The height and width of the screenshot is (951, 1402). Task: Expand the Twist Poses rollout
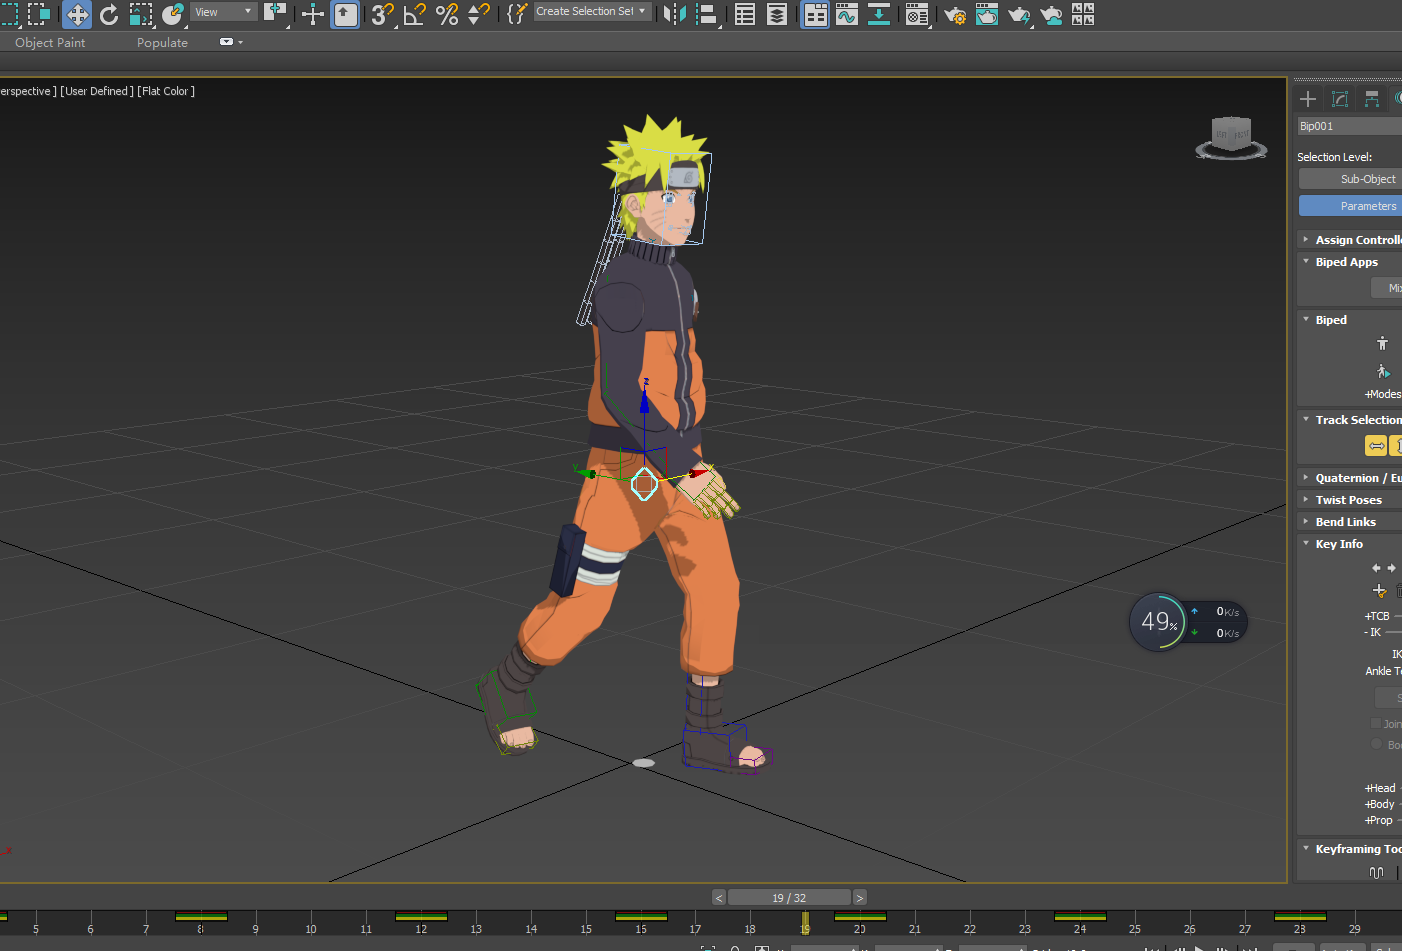tap(1348, 500)
